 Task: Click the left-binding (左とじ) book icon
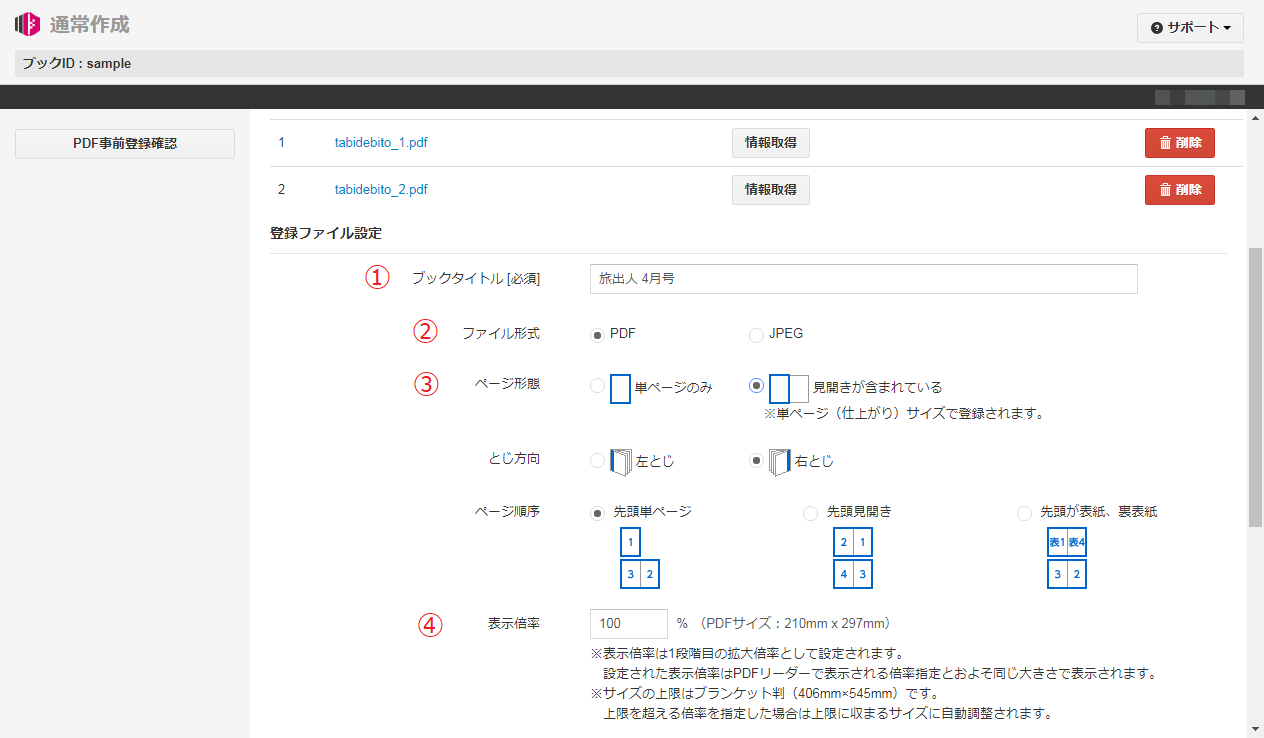click(621, 462)
